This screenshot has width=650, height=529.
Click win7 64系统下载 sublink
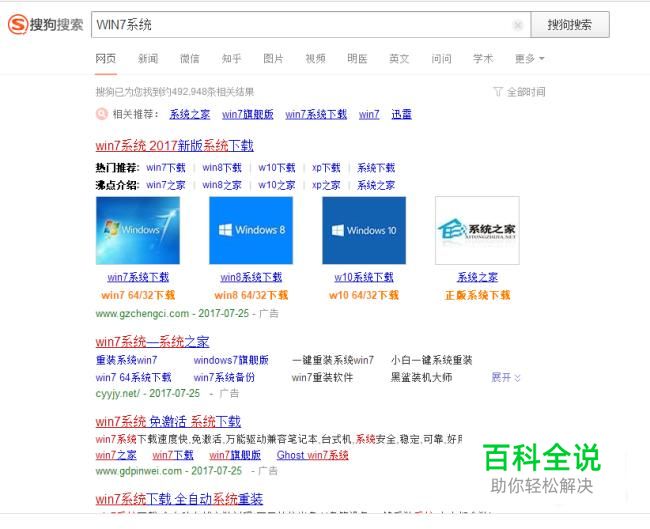click(x=133, y=377)
